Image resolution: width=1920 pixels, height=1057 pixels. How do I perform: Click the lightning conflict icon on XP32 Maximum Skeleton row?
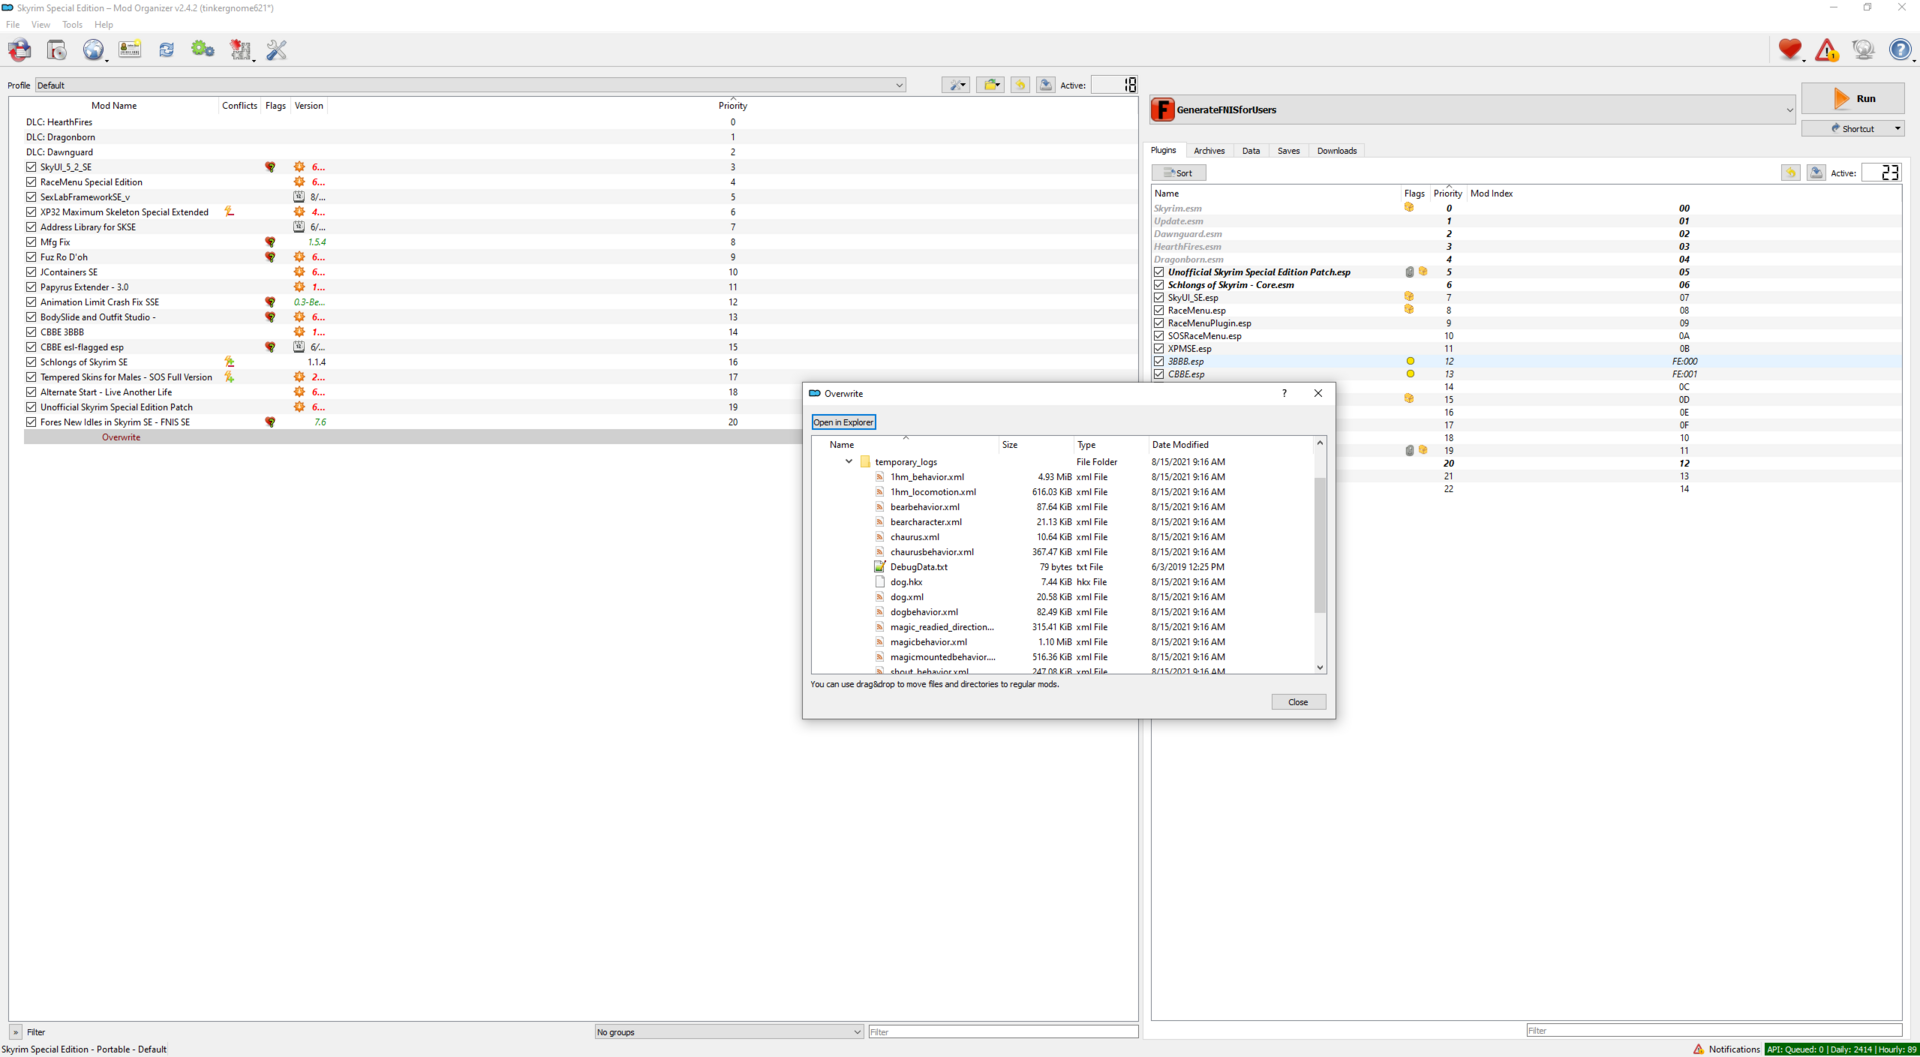click(x=229, y=212)
